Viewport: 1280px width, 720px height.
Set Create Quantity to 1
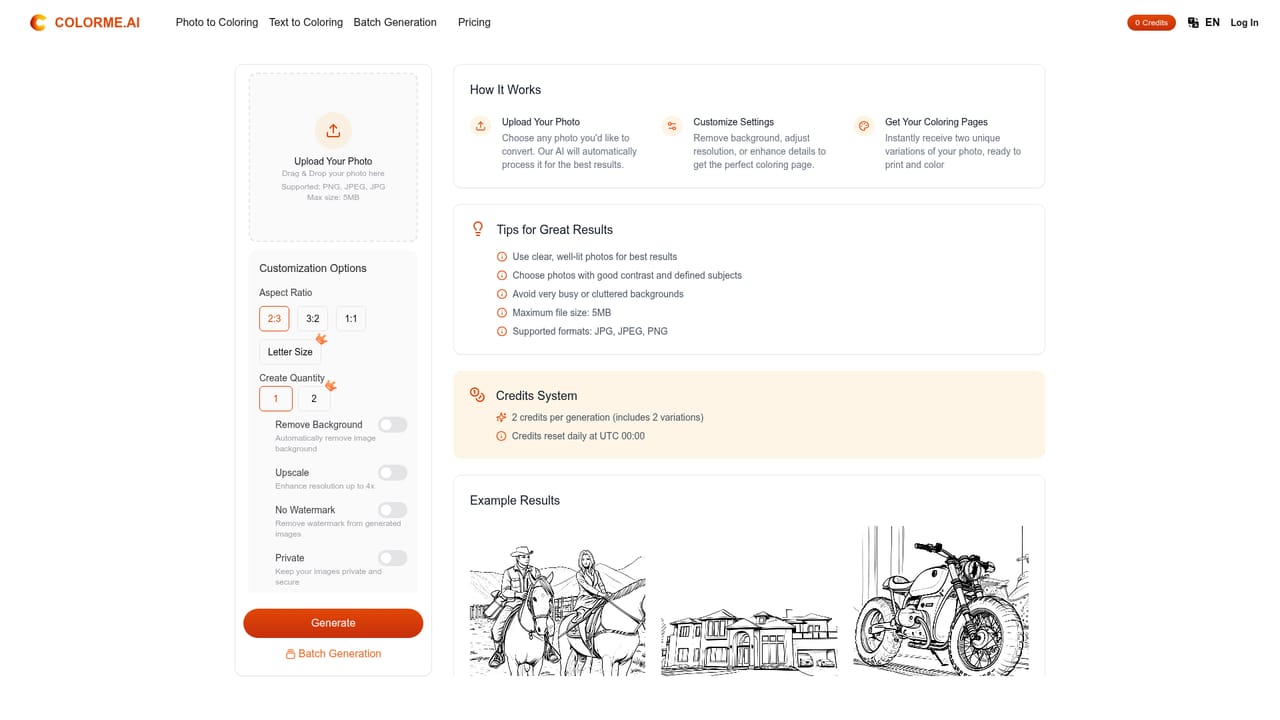(x=276, y=399)
